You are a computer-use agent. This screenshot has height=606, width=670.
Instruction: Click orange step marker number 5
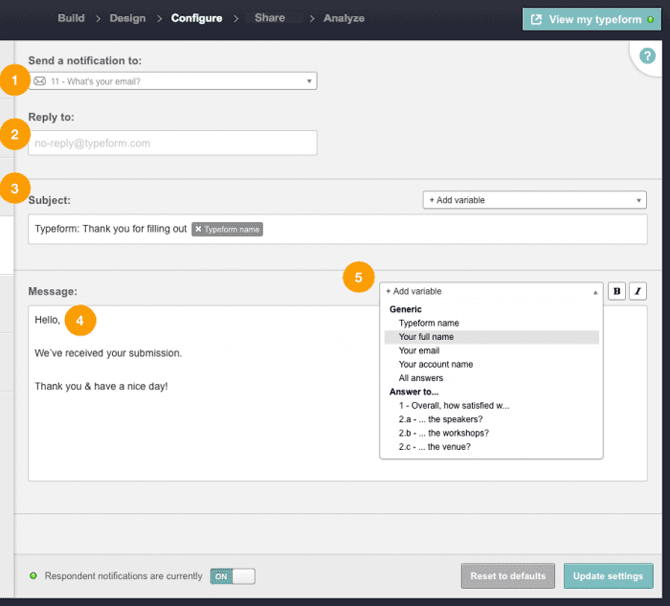point(359,277)
